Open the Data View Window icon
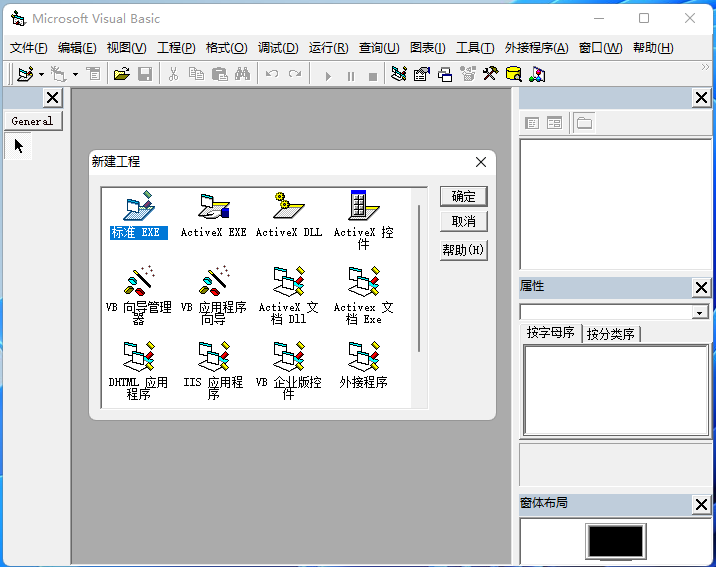 tap(514, 74)
